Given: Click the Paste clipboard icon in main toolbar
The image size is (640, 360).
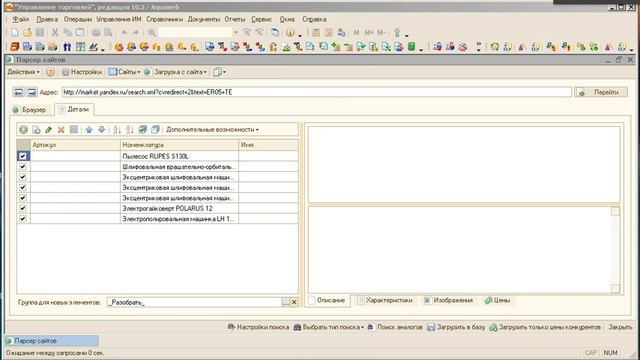Looking at the screenshot, I should [x=80, y=33].
